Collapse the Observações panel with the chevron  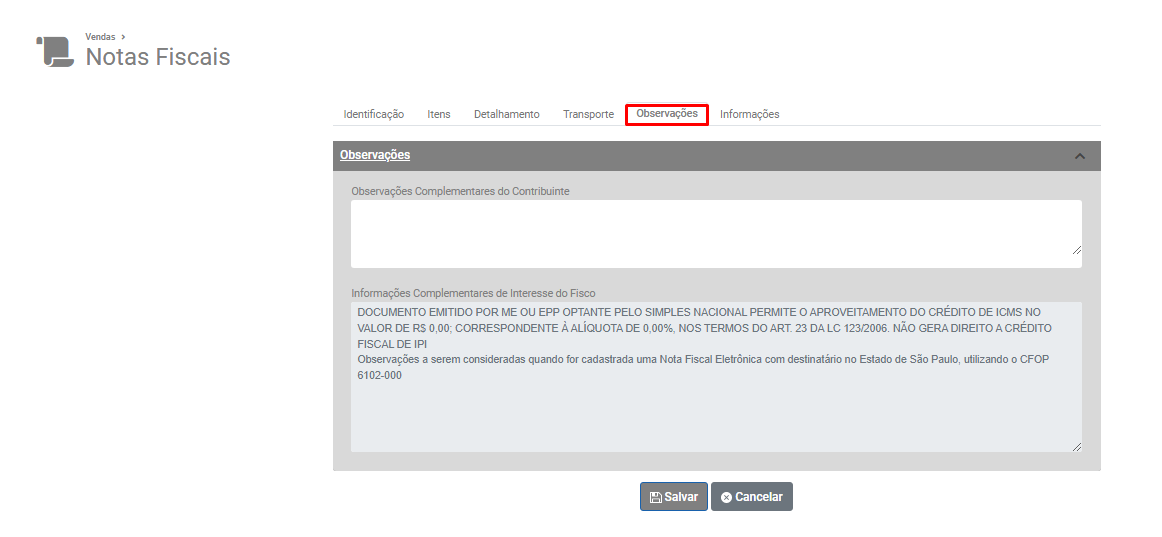pyautogui.click(x=1080, y=156)
